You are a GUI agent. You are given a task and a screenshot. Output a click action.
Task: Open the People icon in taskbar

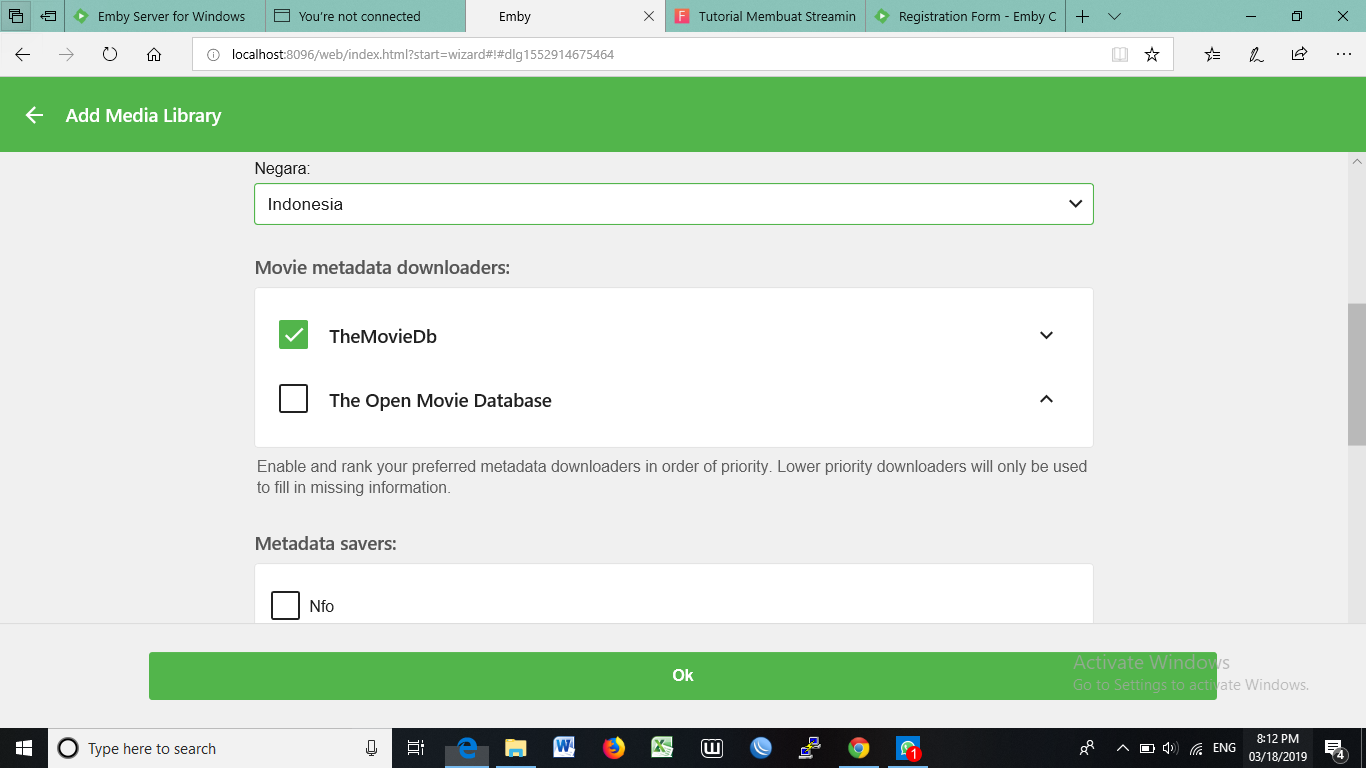[1087, 748]
